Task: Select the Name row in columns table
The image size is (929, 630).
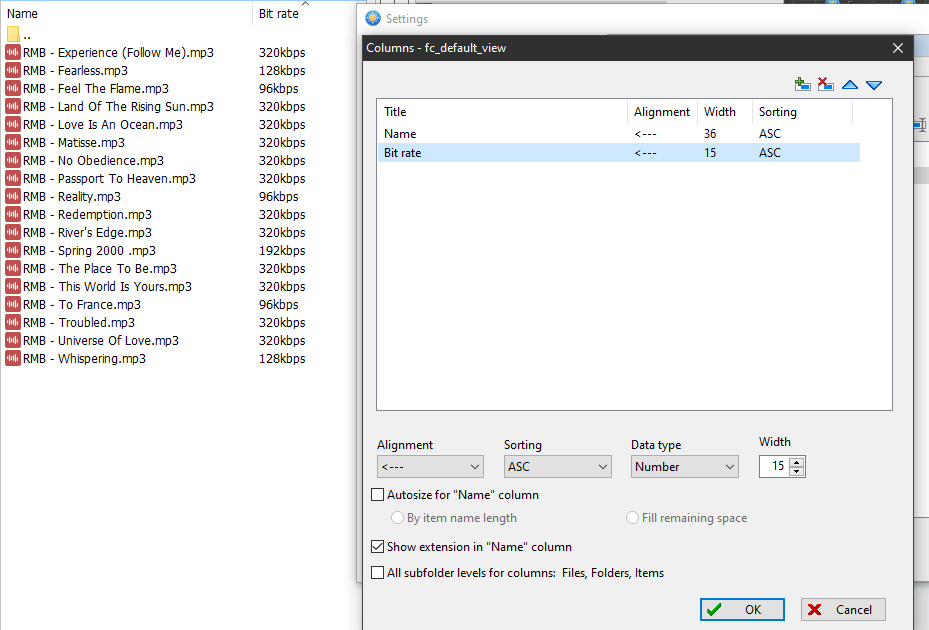Action: [400, 134]
